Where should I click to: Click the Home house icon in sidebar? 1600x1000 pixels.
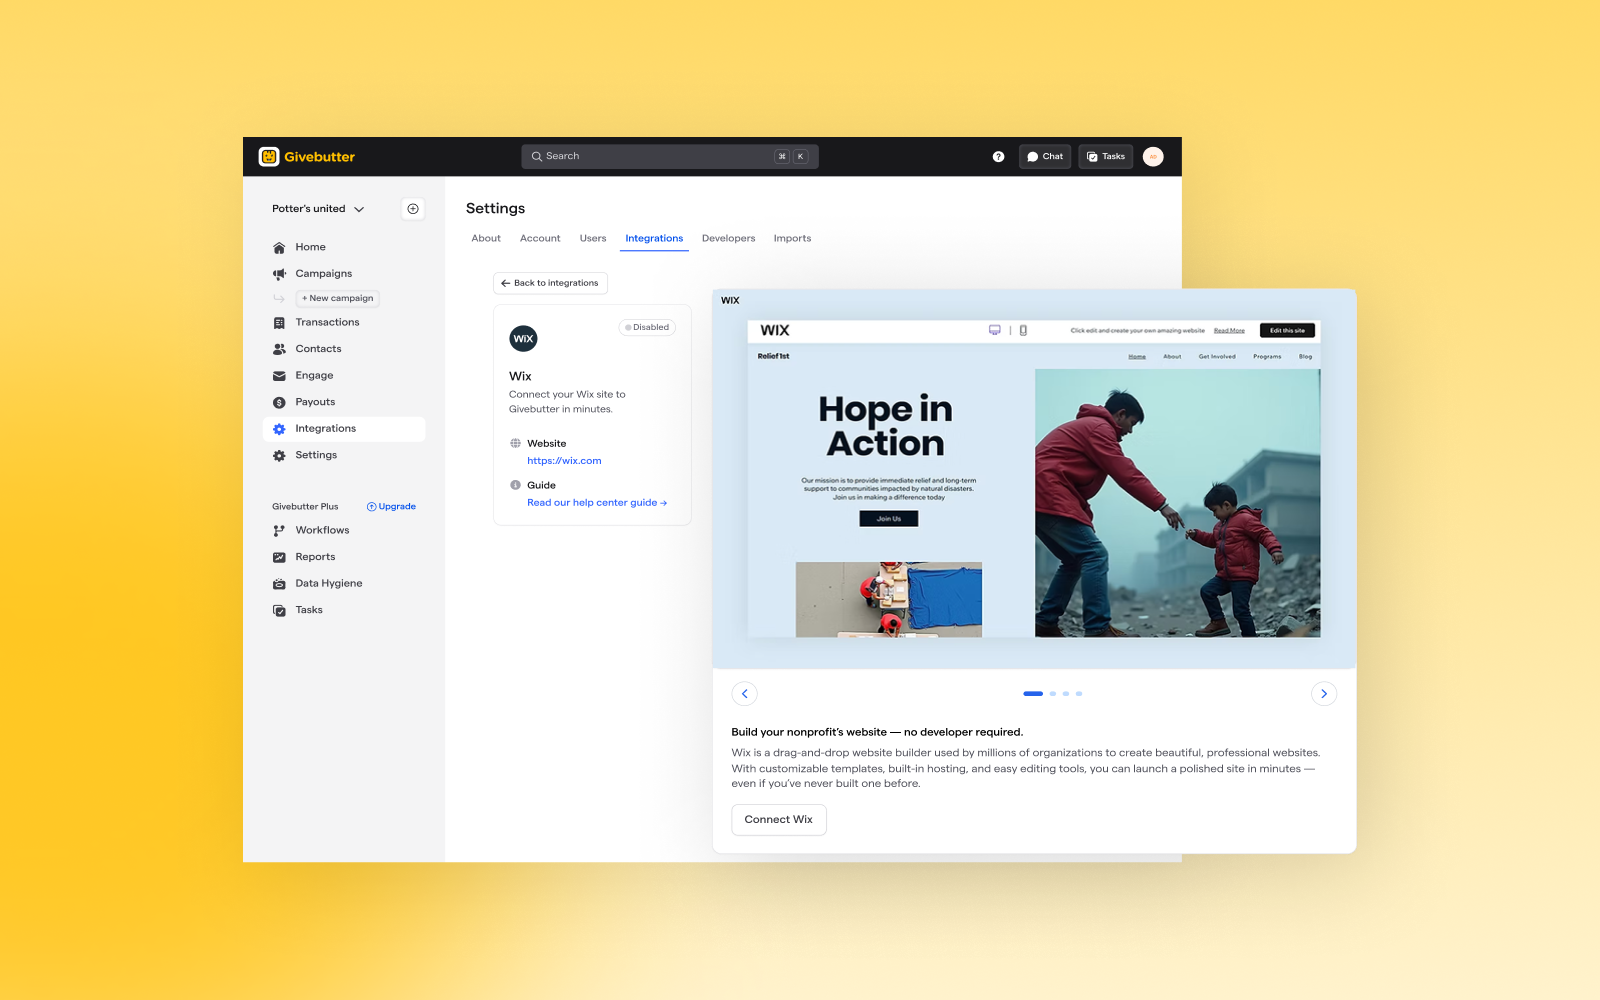coord(279,247)
